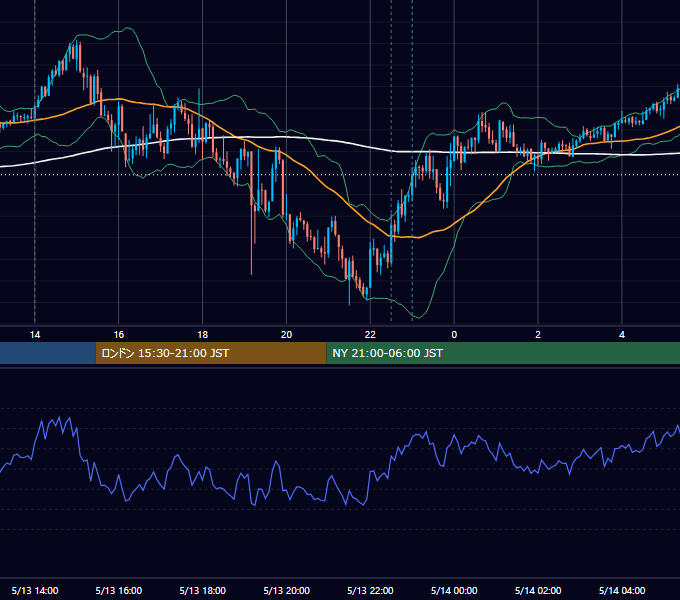Click the ロンドン 15:30-21:00 JST session bar
The height and width of the screenshot is (600, 680).
click(x=211, y=353)
